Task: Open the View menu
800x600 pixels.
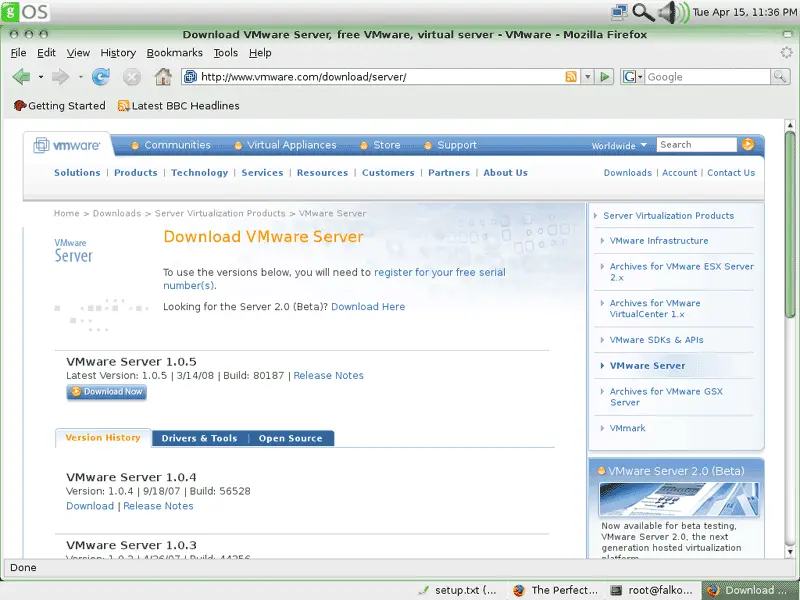Action: (x=78, y=53)
